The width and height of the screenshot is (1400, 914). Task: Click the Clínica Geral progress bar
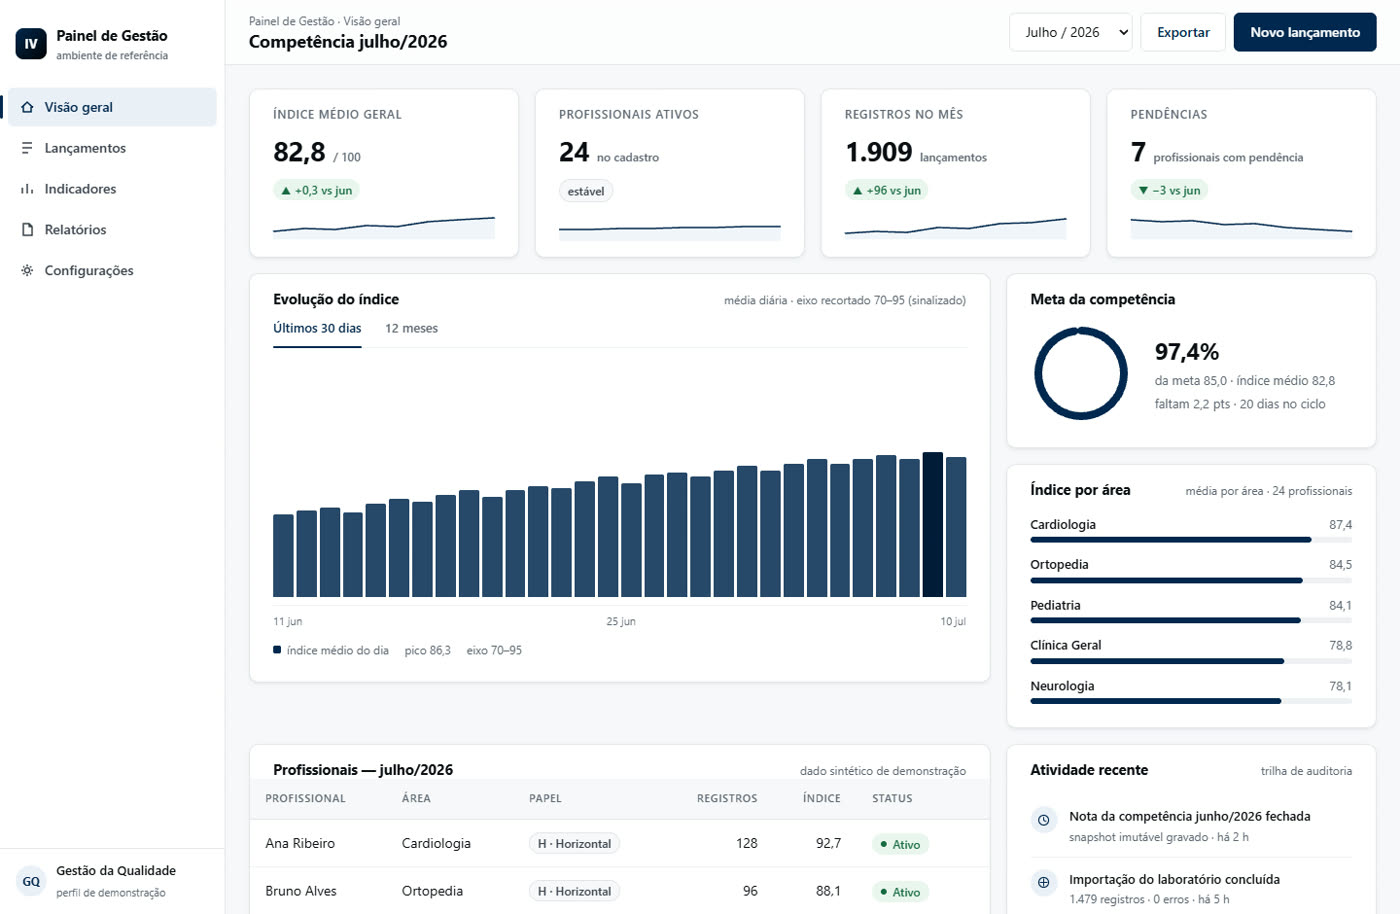1191,661
